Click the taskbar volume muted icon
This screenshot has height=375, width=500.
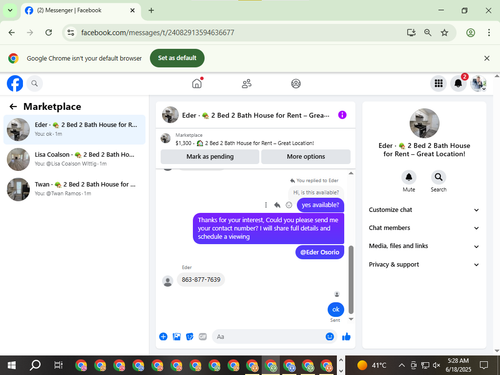(436, 366)
